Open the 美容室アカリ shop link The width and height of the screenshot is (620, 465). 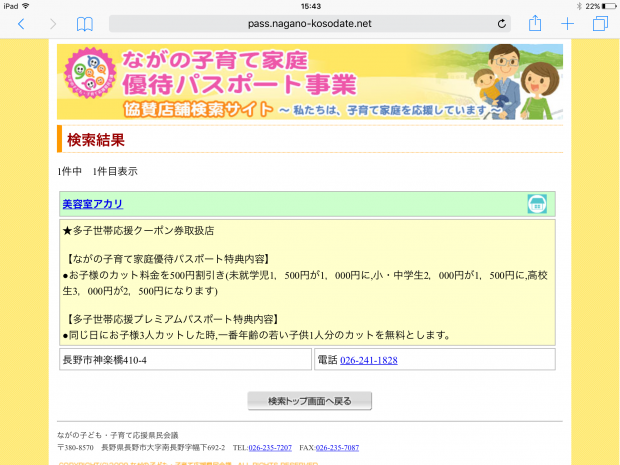coord(92,204)
